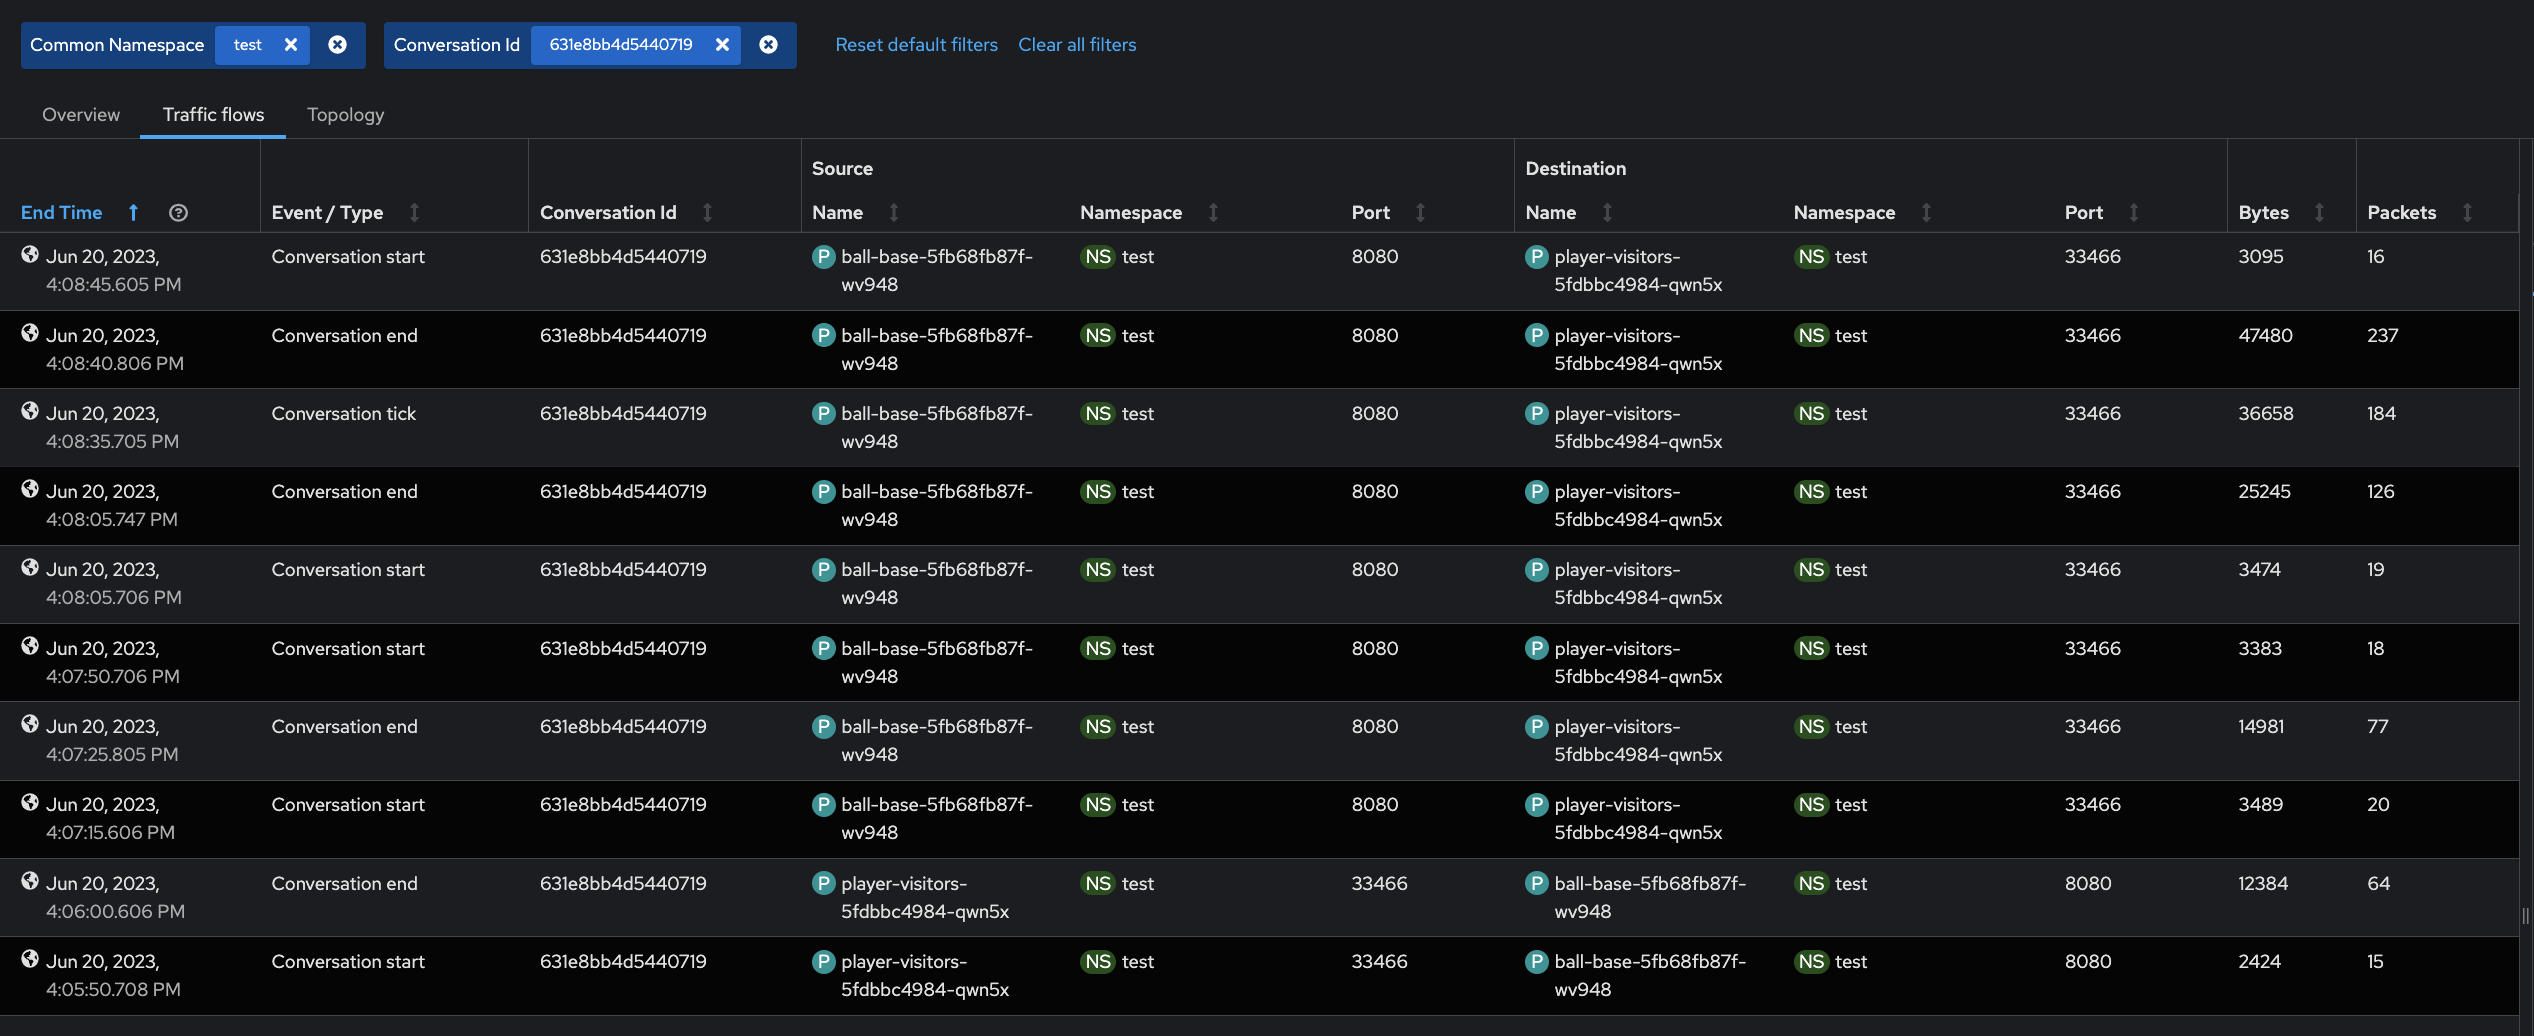The height and width of the screenshot is (1036, 2534).
Task: Select the Traffic flows tab
Action: (213, 115)
